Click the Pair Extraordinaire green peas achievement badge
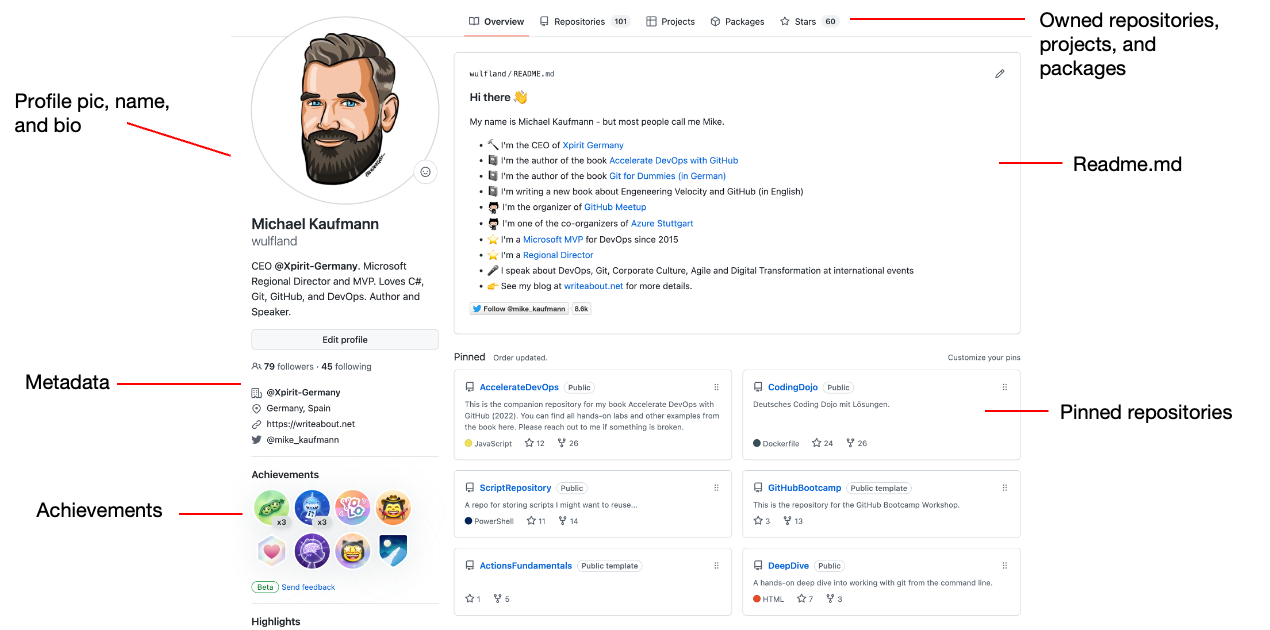The height and width of the screenshot is (630, 1270). tap(271, 508)
